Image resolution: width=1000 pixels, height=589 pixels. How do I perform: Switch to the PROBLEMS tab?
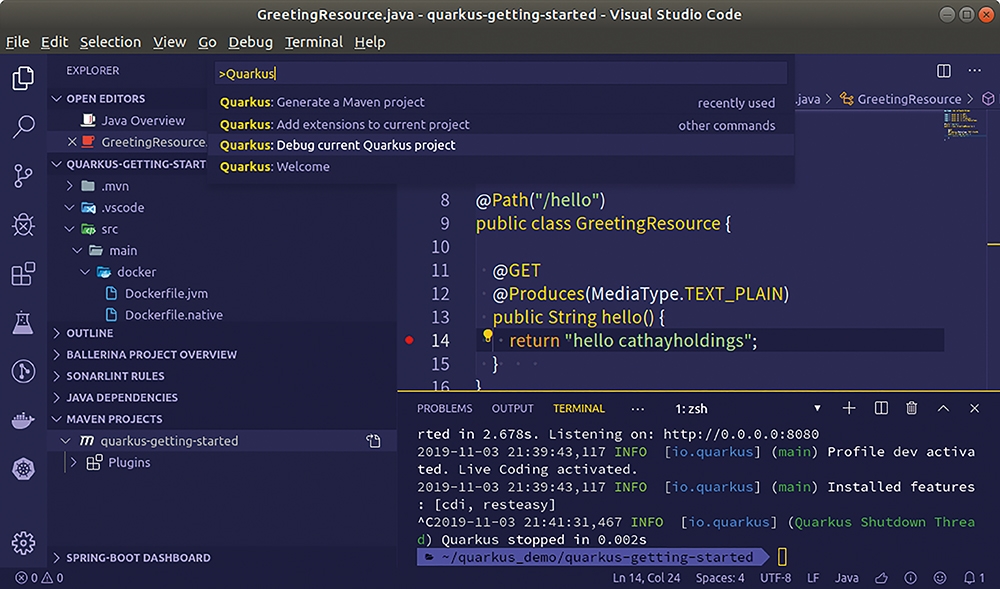tap(444, 408)
